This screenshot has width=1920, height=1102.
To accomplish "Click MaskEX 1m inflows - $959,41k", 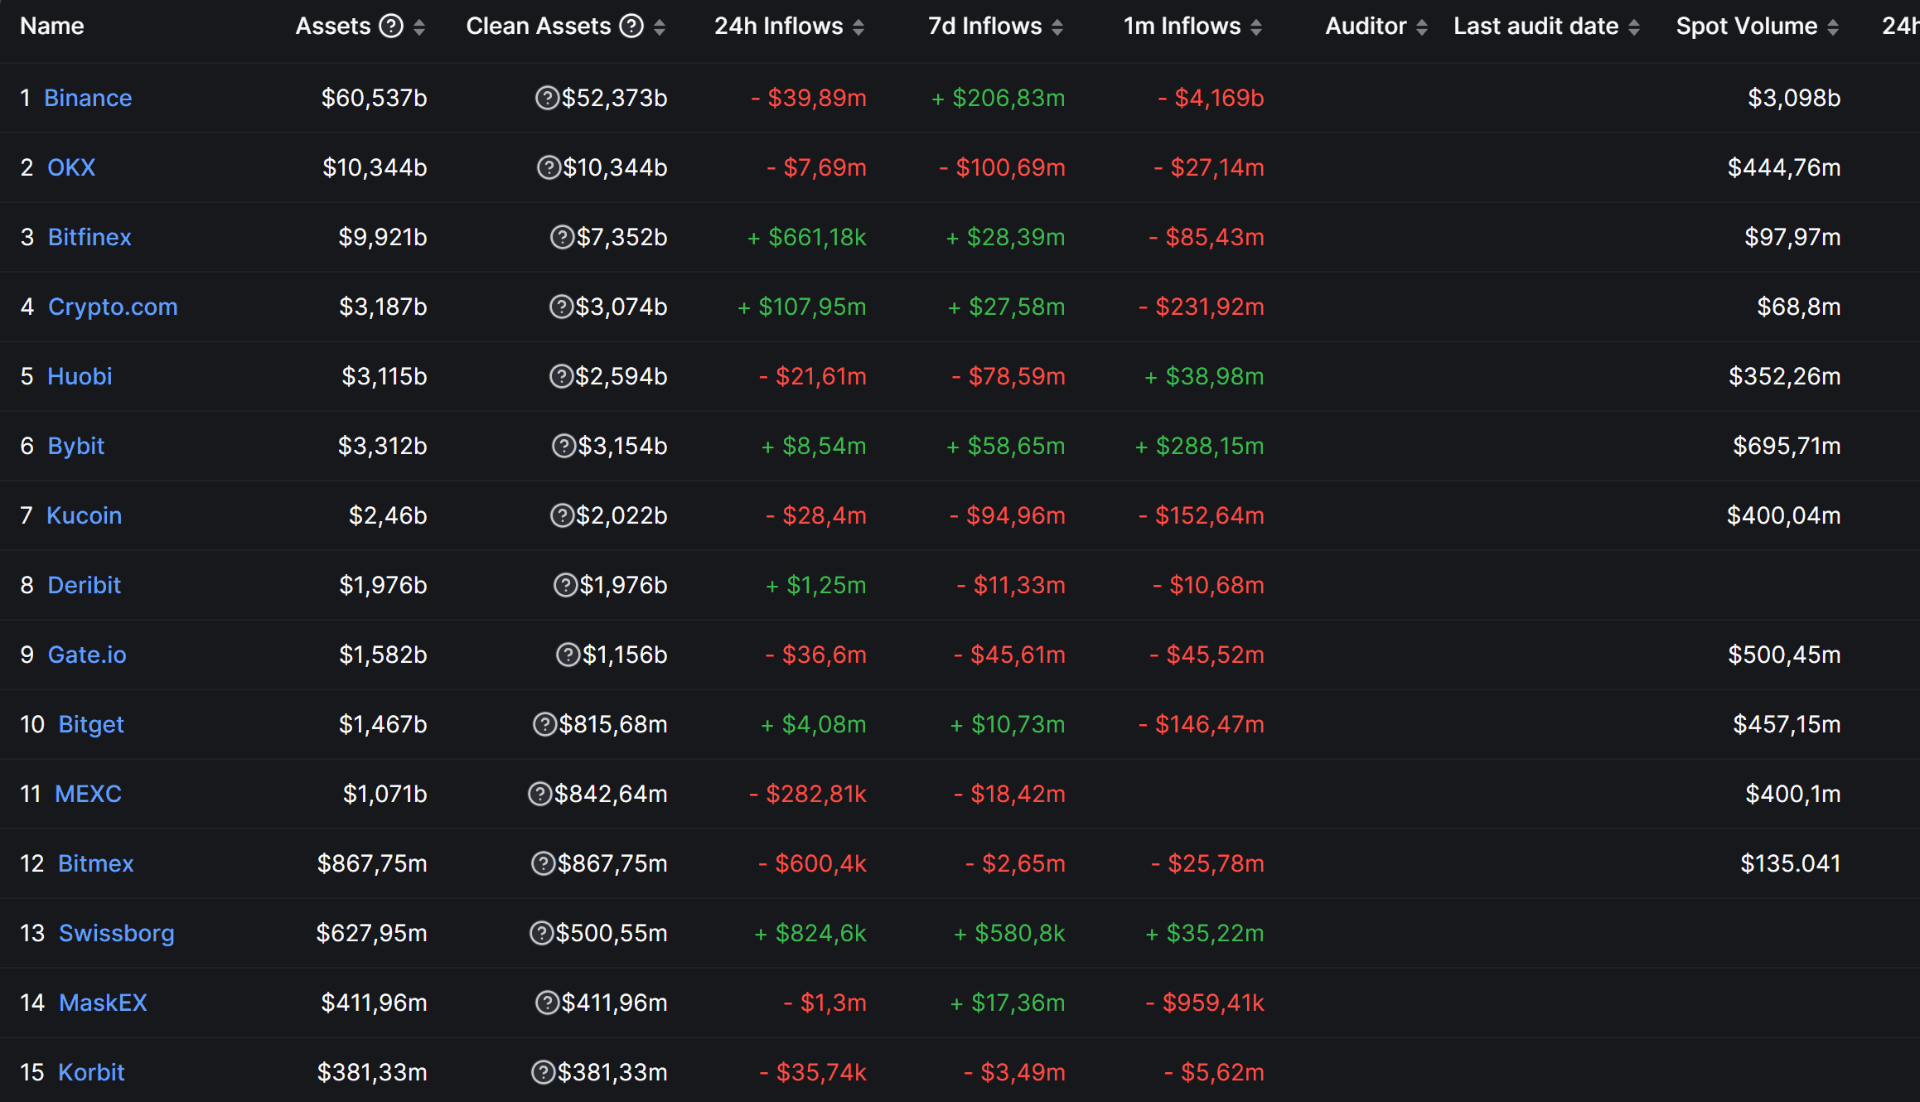I will point(1205,1003).
